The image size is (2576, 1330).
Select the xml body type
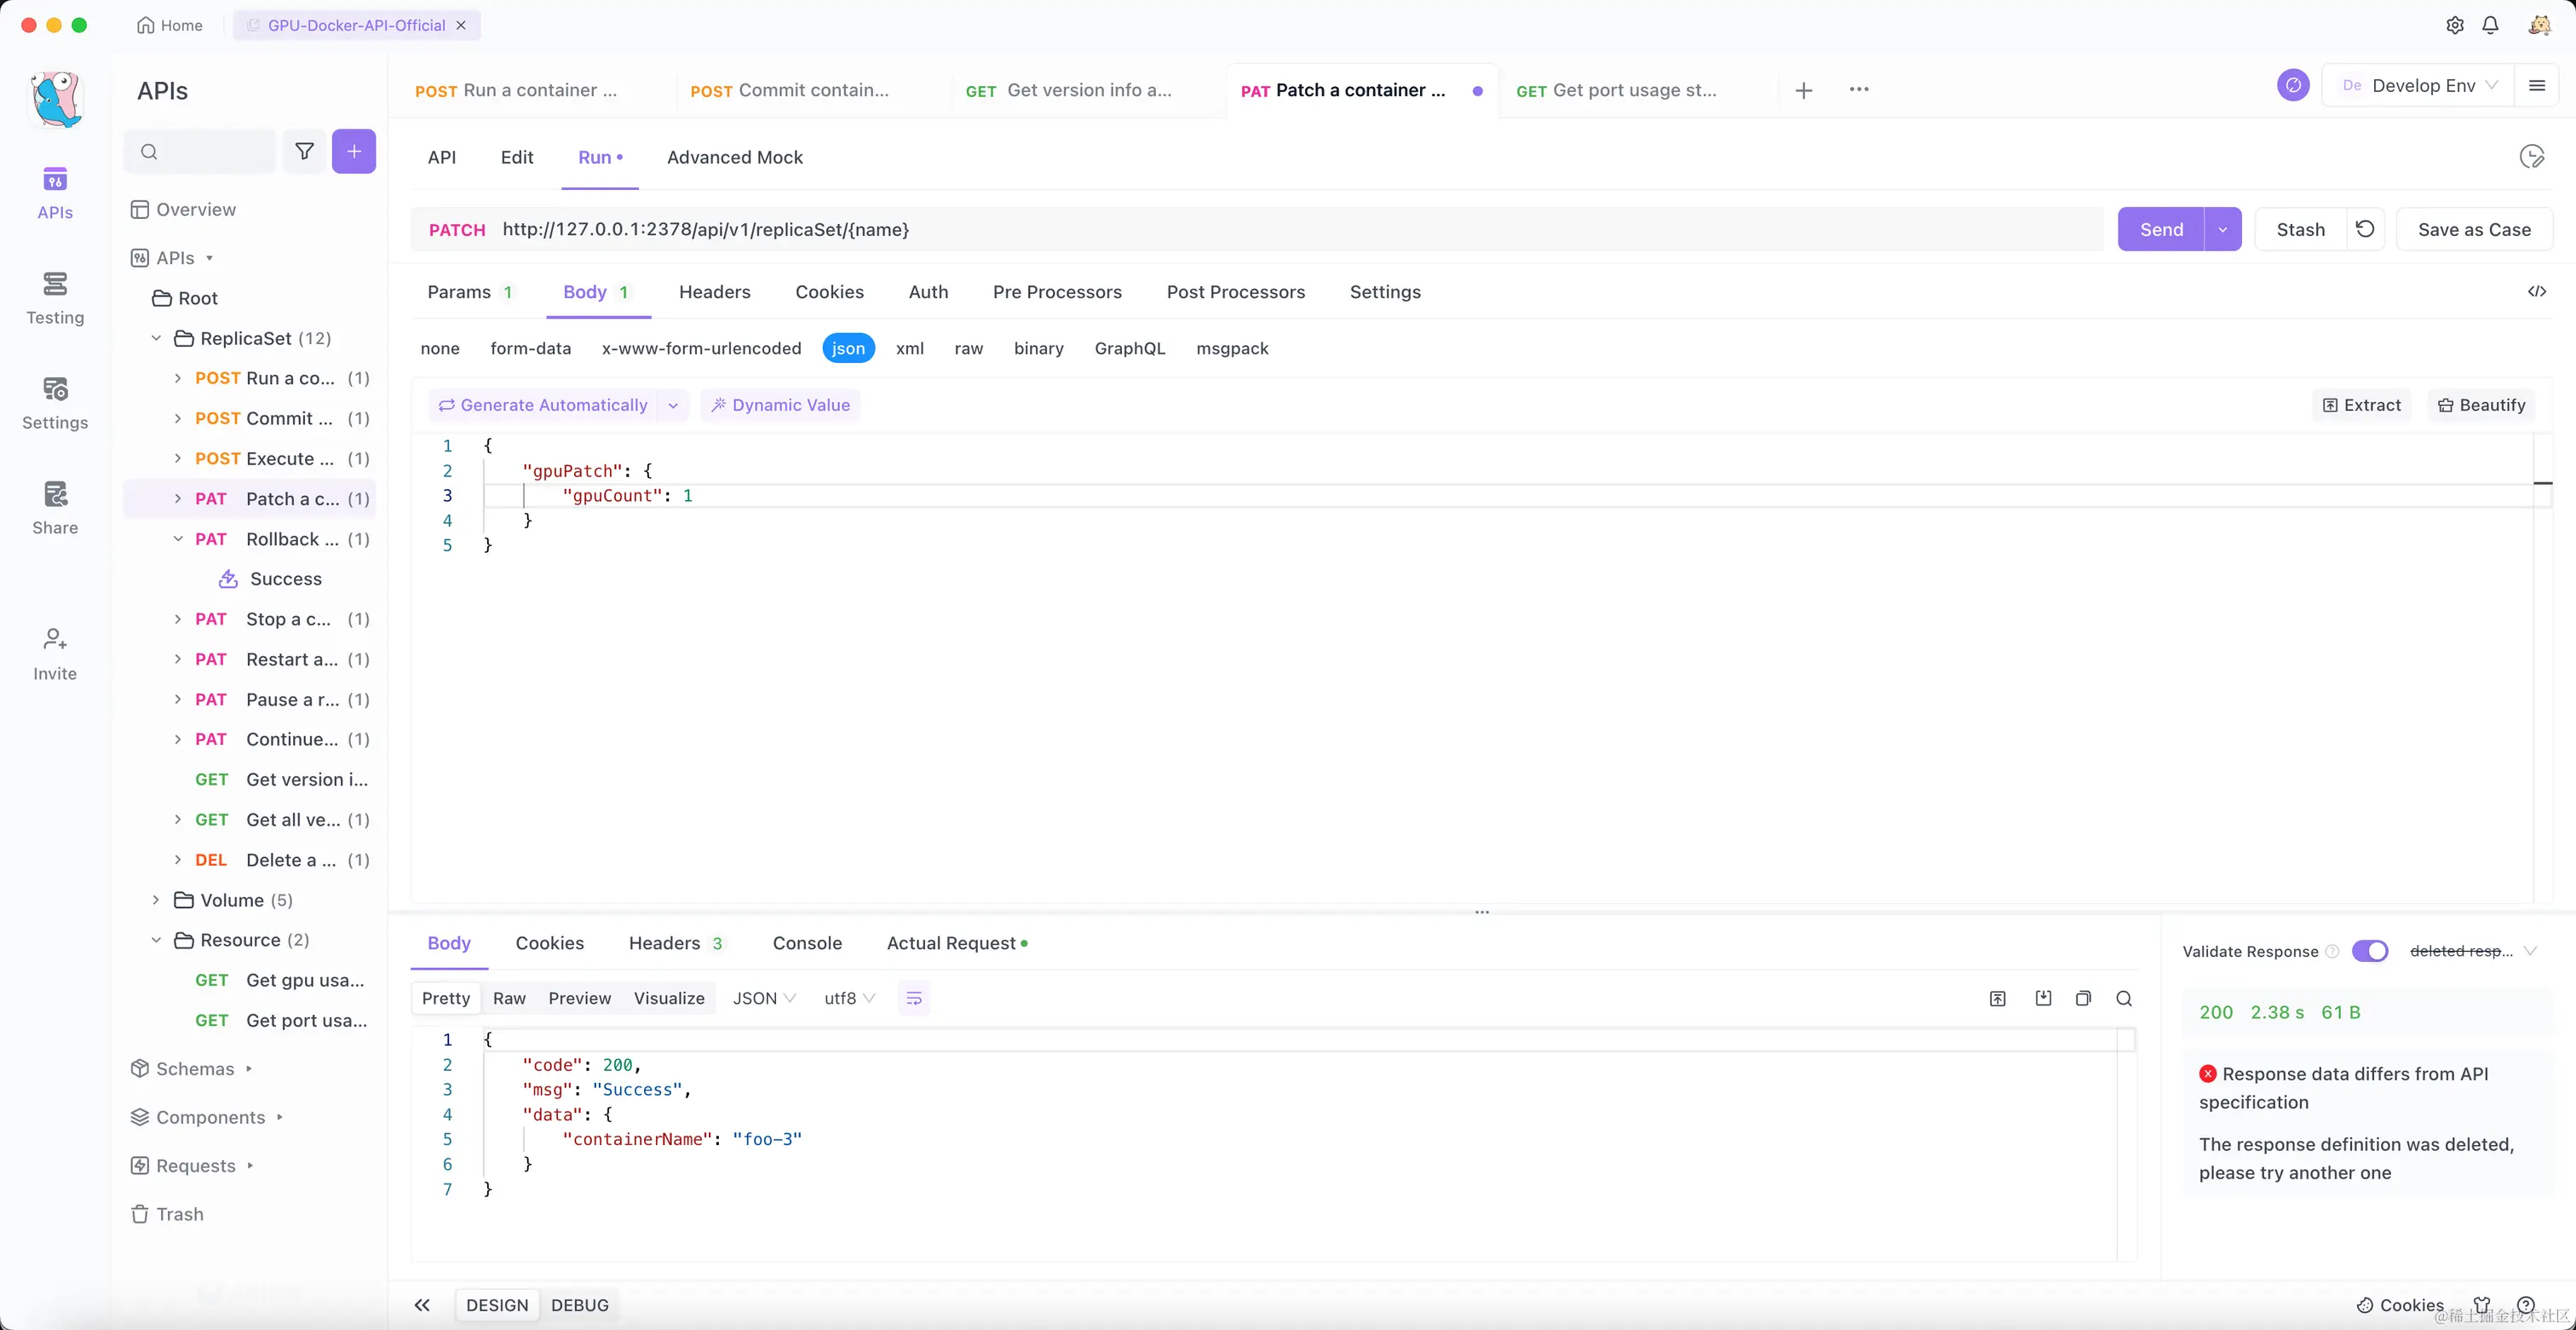[909, 348]
